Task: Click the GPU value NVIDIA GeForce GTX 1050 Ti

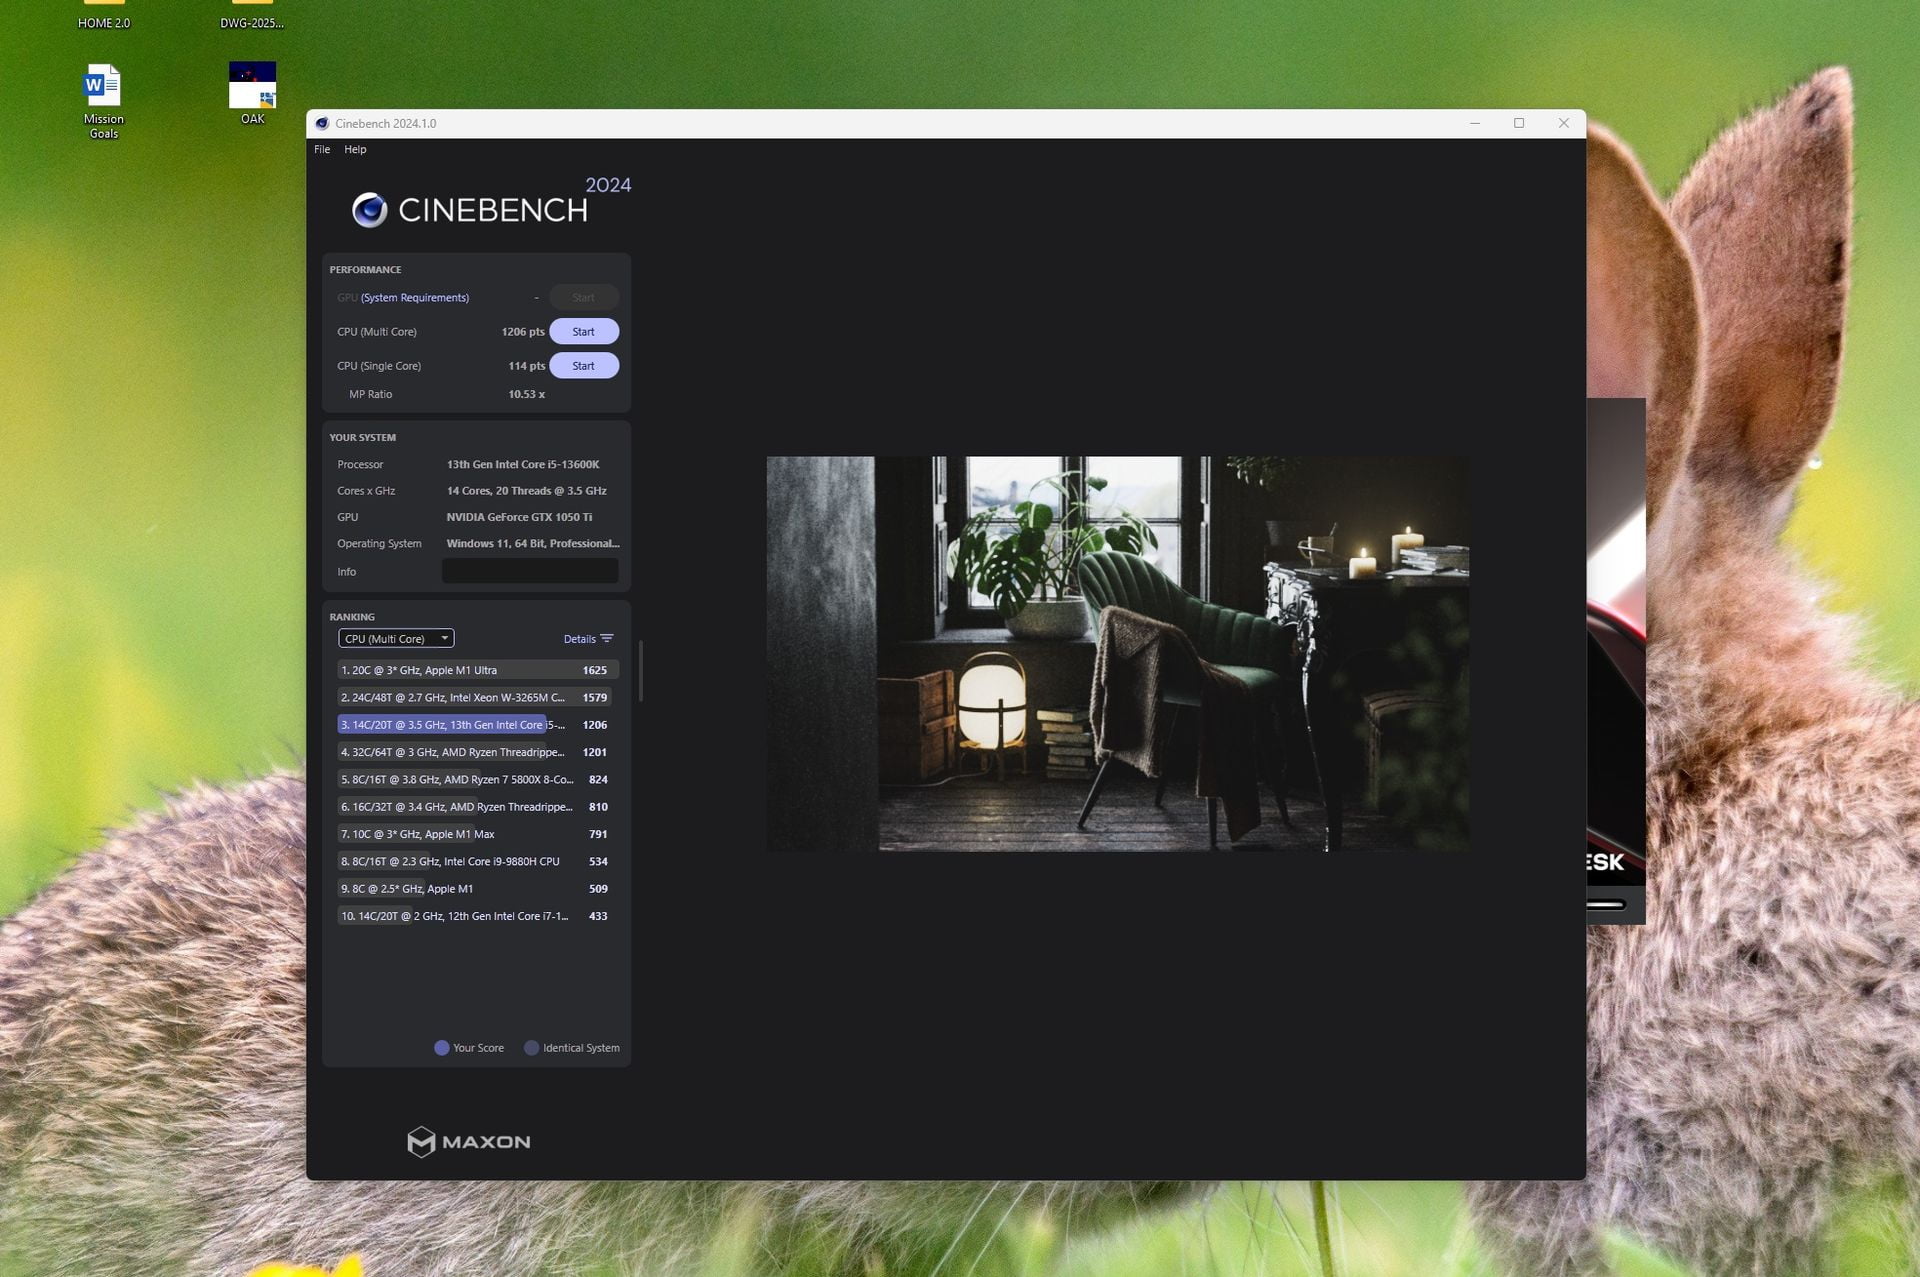Action: pos(519,517)
